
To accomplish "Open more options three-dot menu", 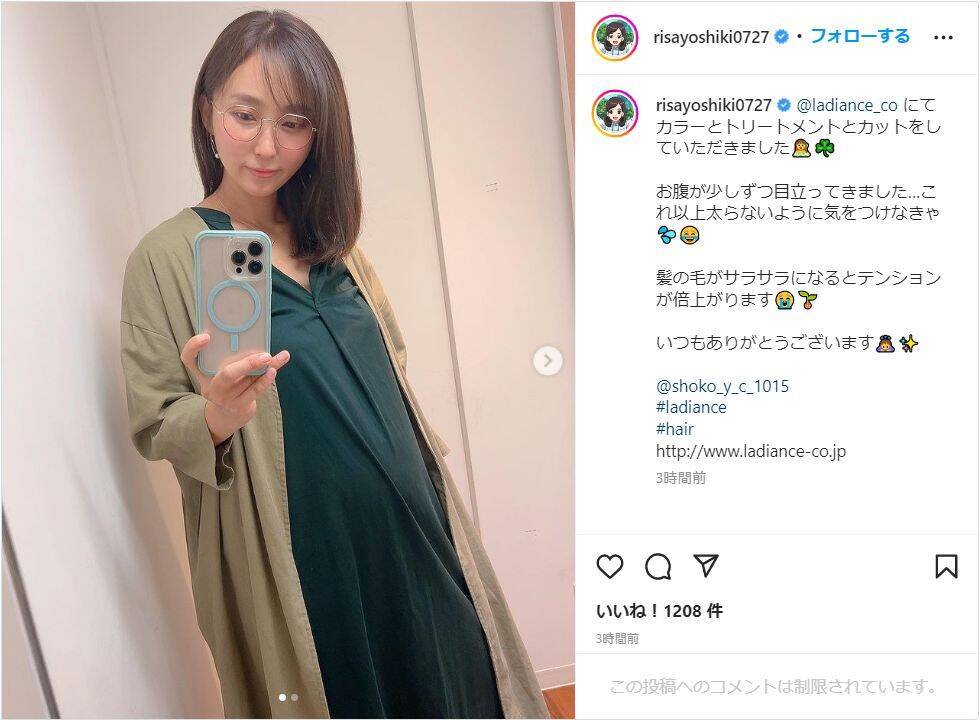I will pyautogui.click(x=943, y=38).
